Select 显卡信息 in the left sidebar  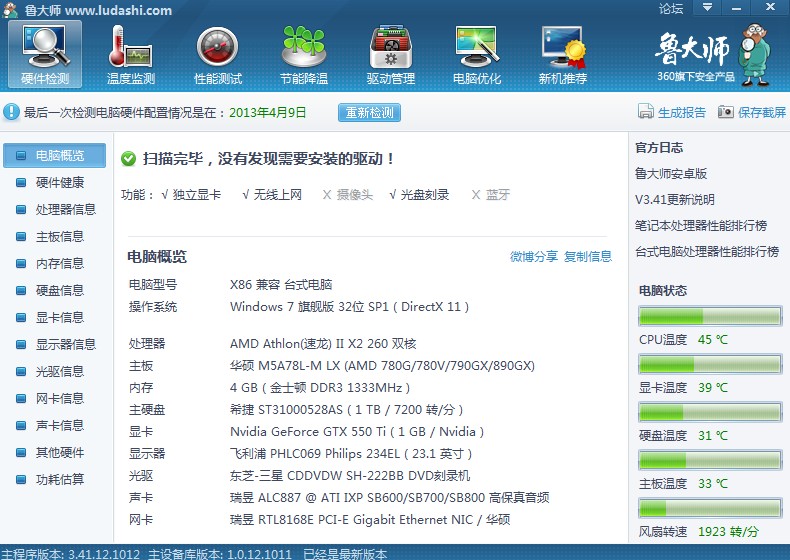point(59,318)
